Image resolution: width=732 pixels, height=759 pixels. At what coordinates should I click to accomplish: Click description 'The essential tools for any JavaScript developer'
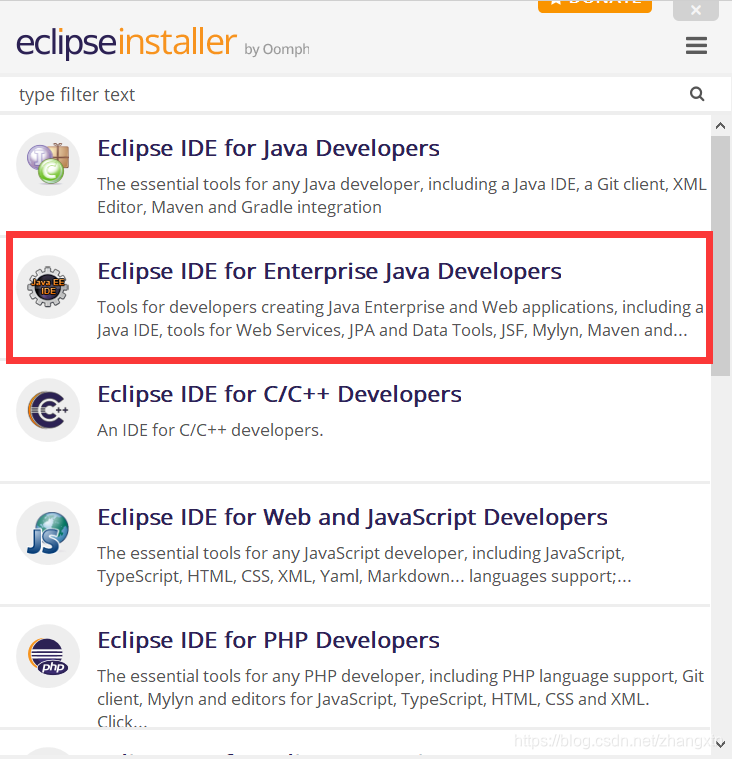(x=364, y=564)
